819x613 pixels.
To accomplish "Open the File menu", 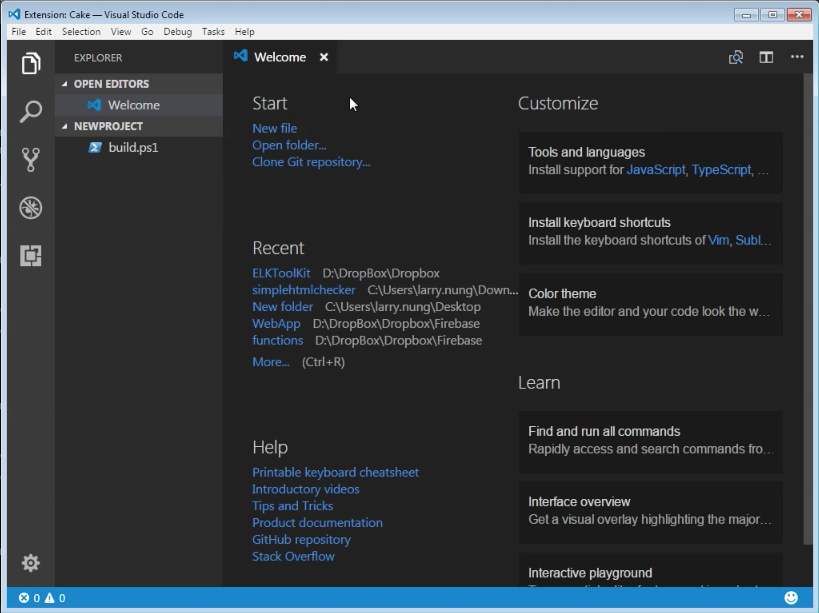I will click(x=19, y=32).
